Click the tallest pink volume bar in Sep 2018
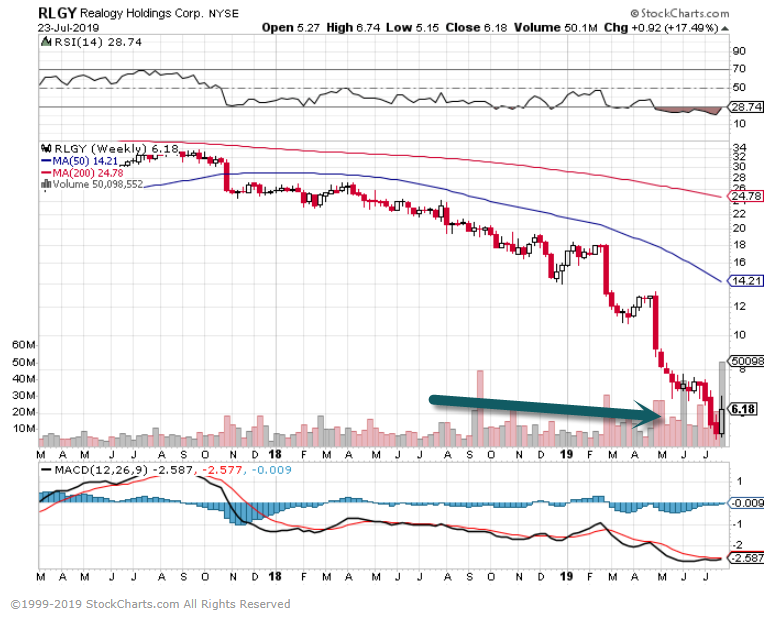This screenshot has width=776, height=617. click(x=480, y=408)
